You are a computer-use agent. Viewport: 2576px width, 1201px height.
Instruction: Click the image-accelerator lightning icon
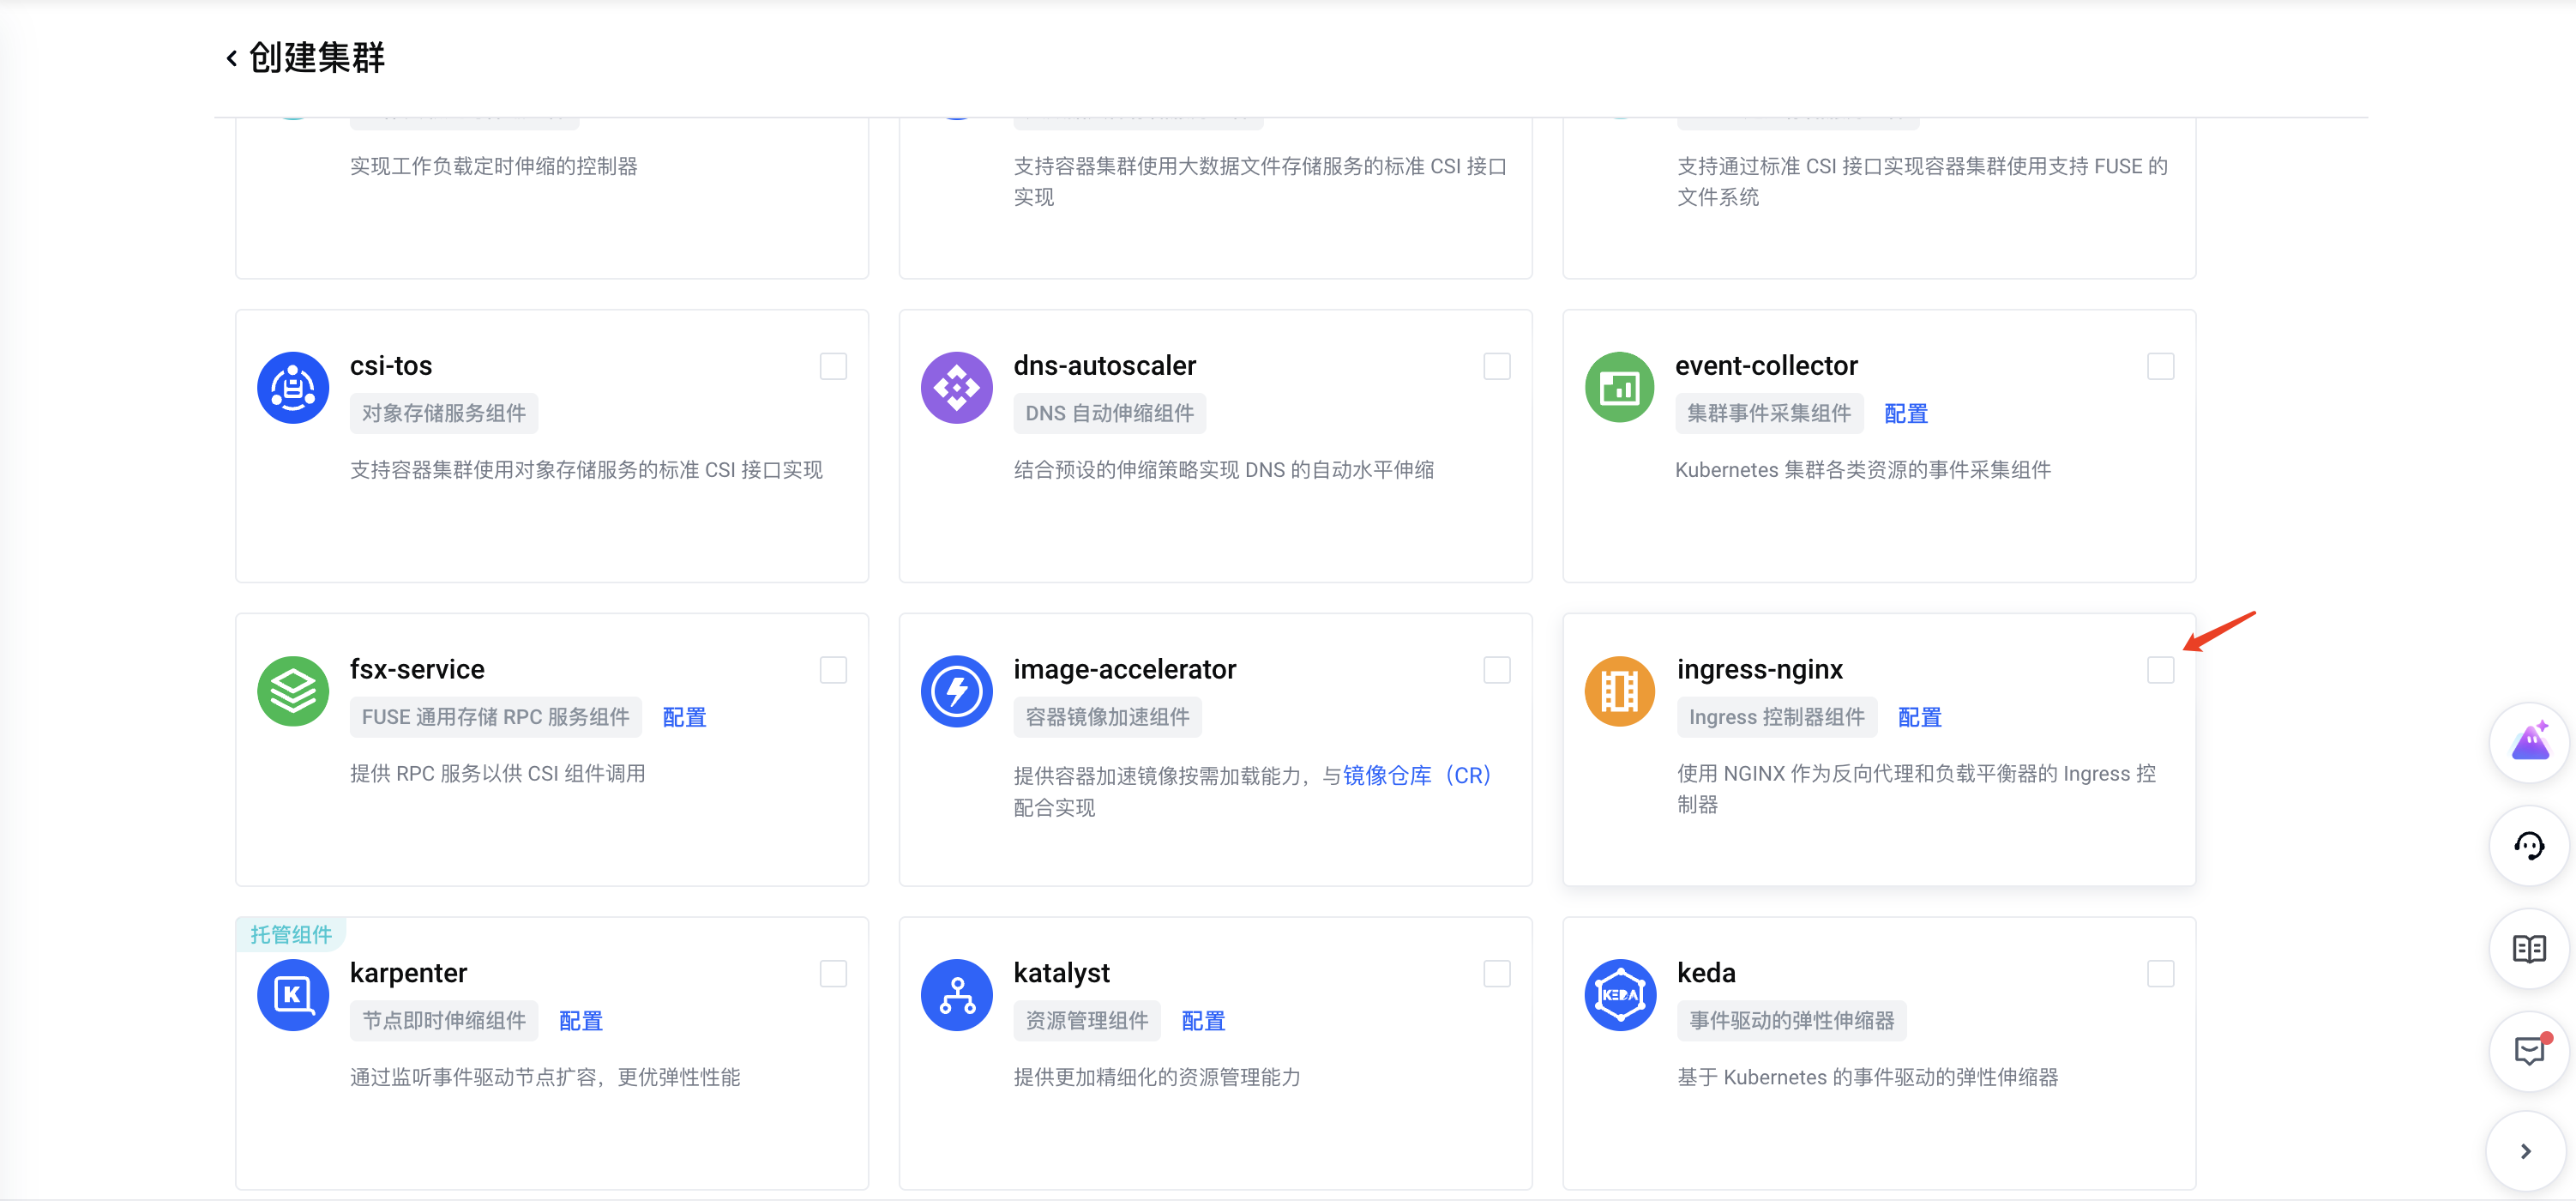point(956,691)
